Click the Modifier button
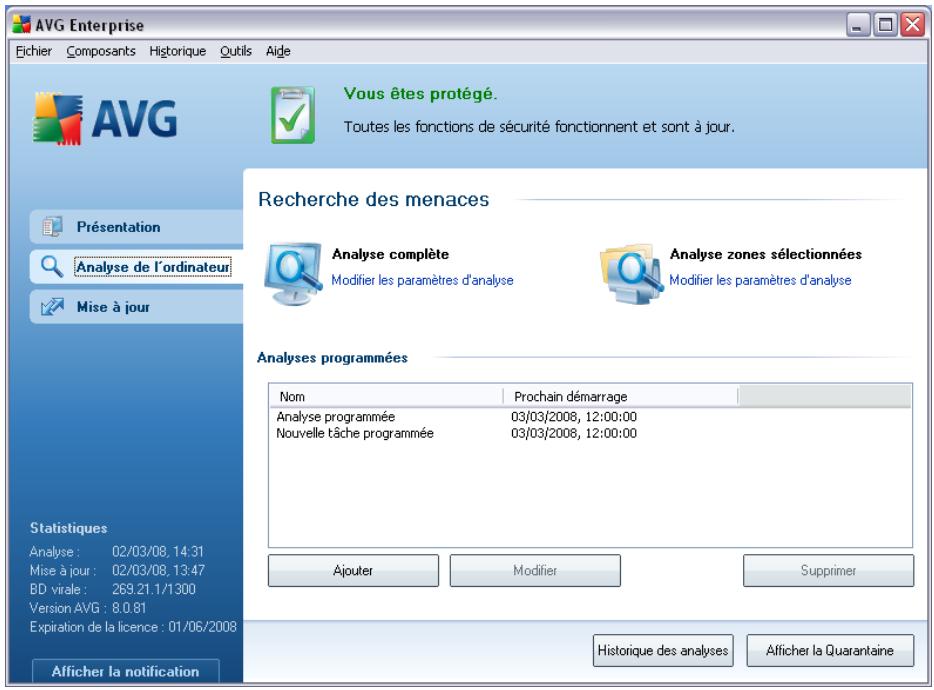 [x=535, y=570]
